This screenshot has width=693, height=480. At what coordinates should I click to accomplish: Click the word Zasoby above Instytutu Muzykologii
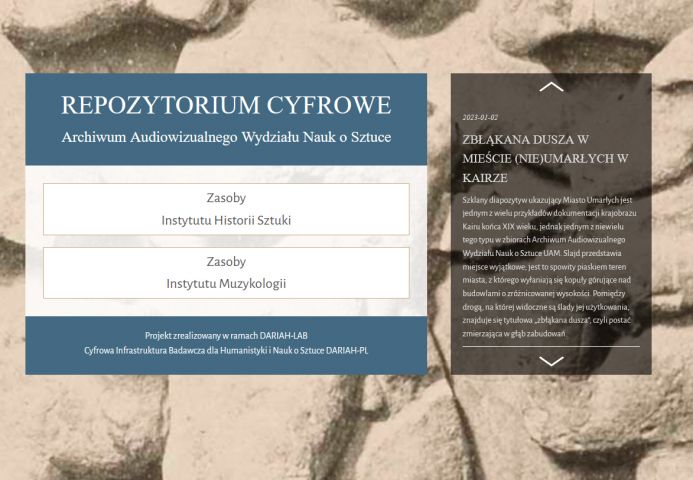tap(226, 262)
